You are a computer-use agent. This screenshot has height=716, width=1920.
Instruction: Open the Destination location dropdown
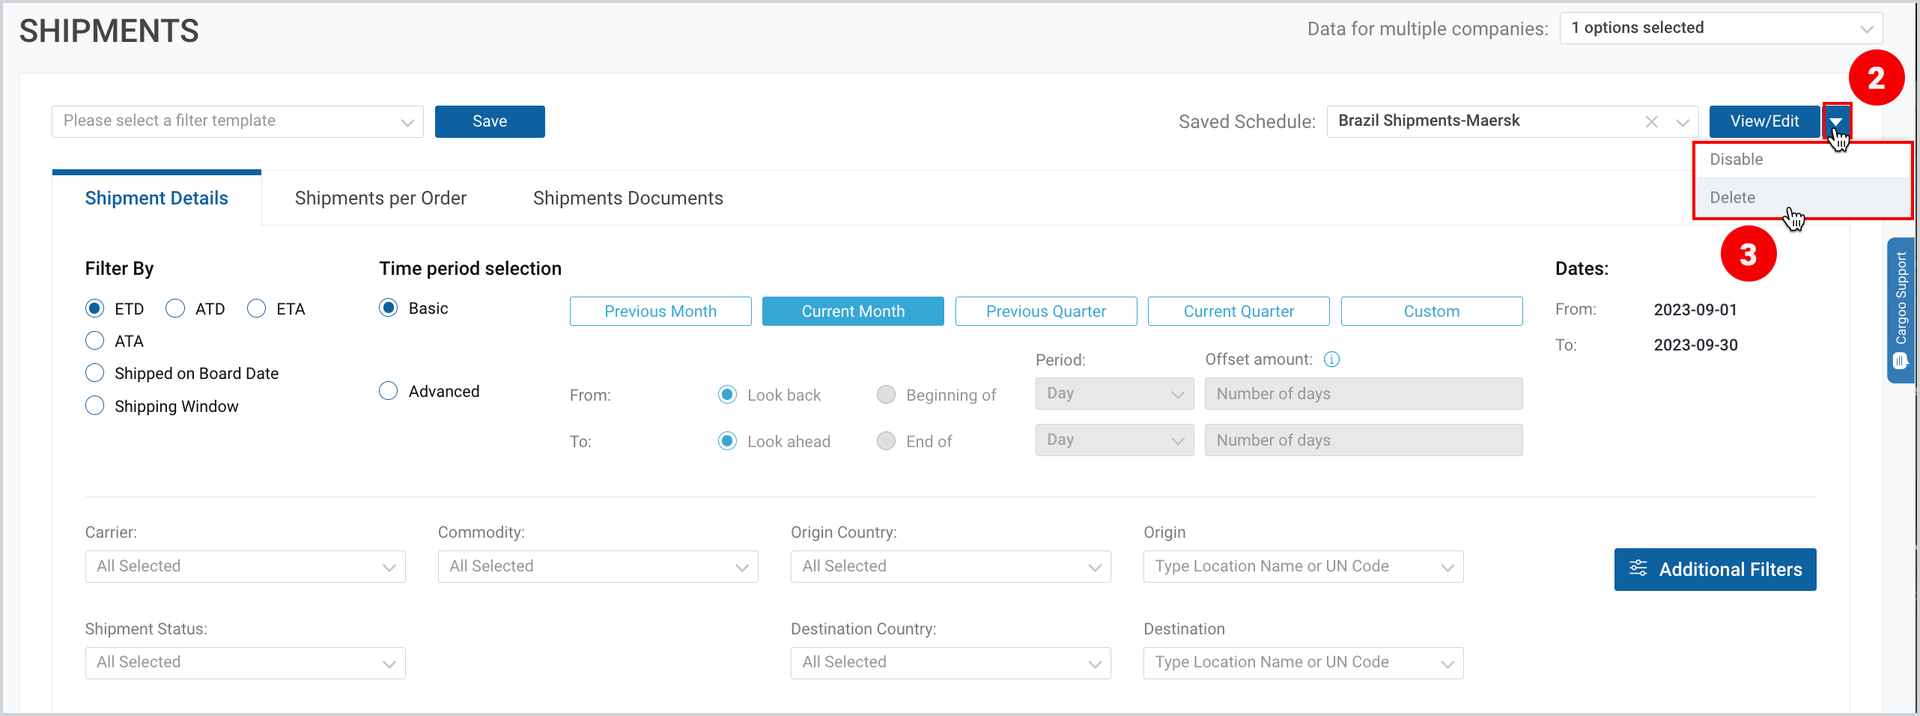(1304, 663)
